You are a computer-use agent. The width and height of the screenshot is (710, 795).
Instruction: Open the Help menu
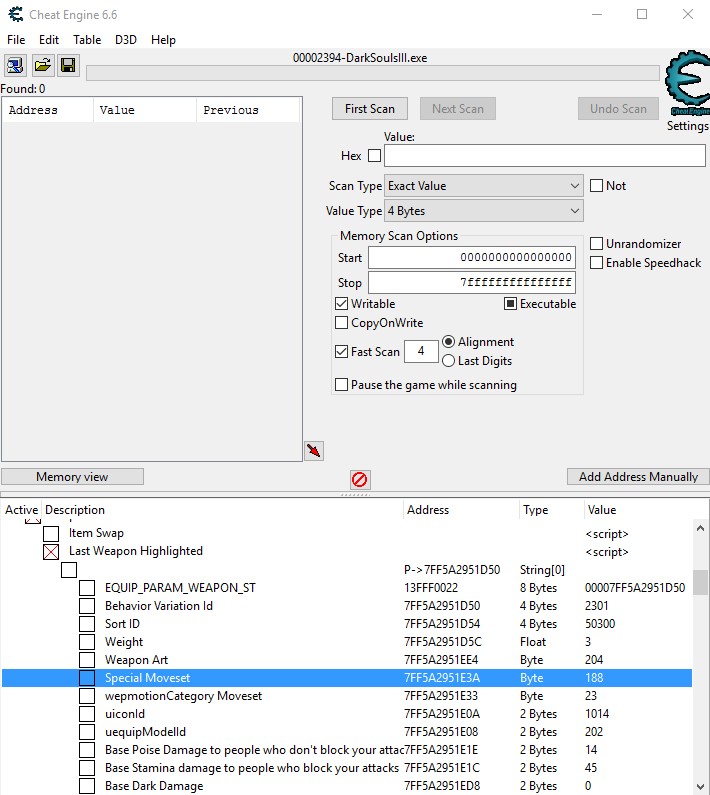pos(163,40)
